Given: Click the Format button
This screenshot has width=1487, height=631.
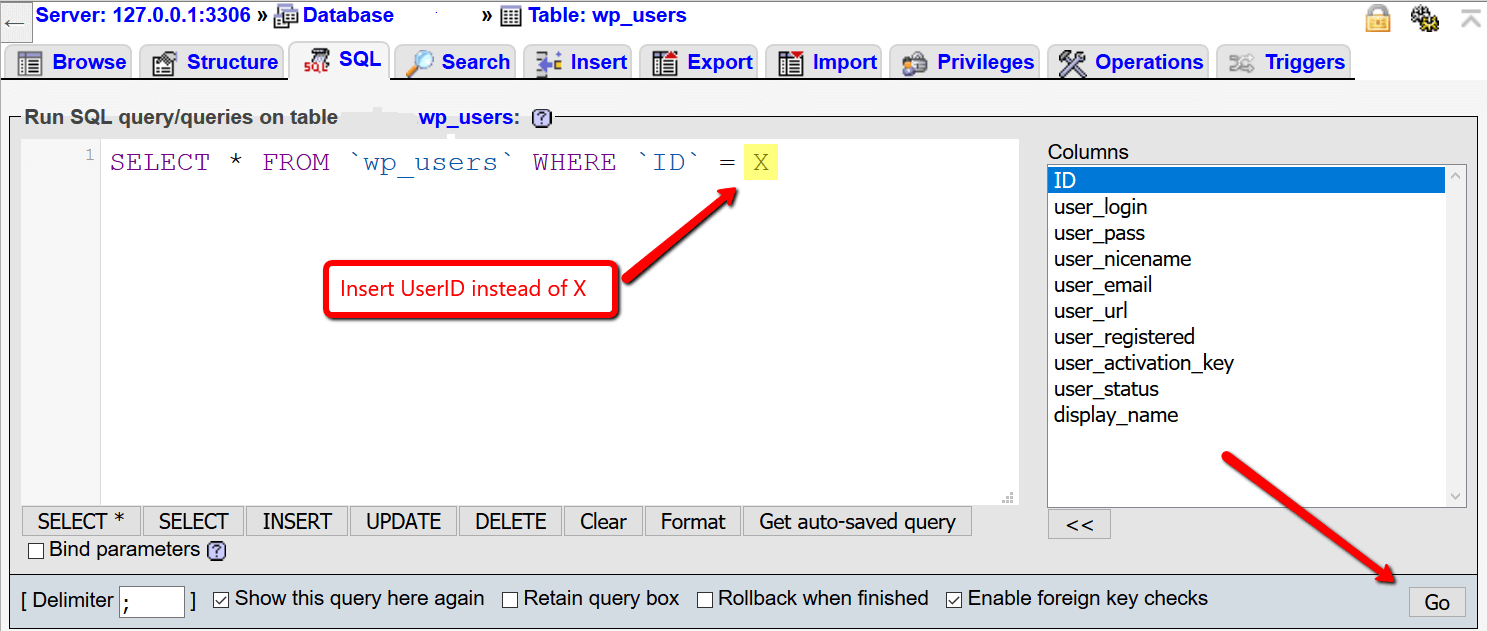Looking at the screenshot, I should point(692,521).
